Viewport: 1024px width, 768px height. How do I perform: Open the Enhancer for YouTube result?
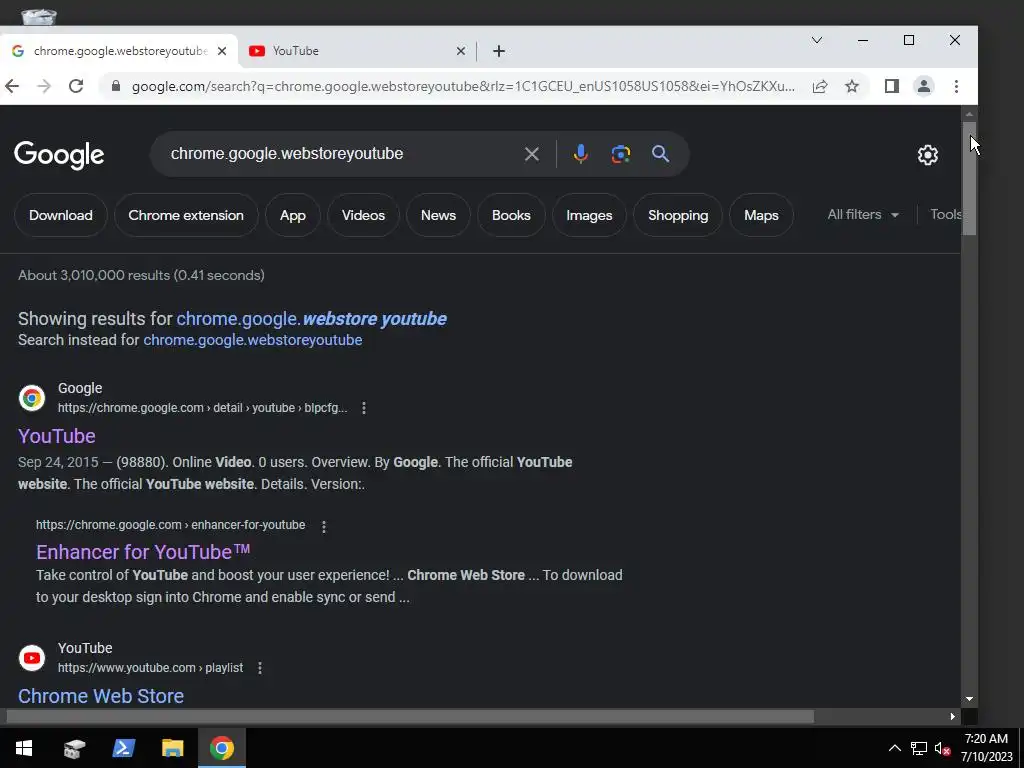coord(143,552)
